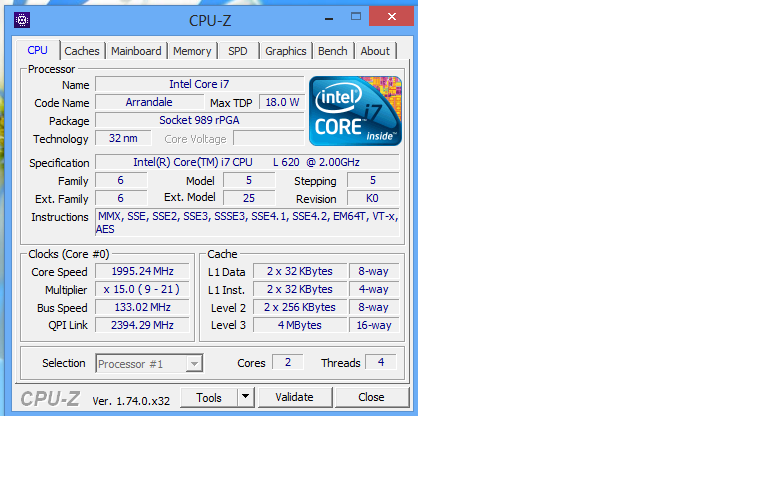Viewport: 768px width, 480px height.
Task: Open the SPD tab
Action: [238, 51]
